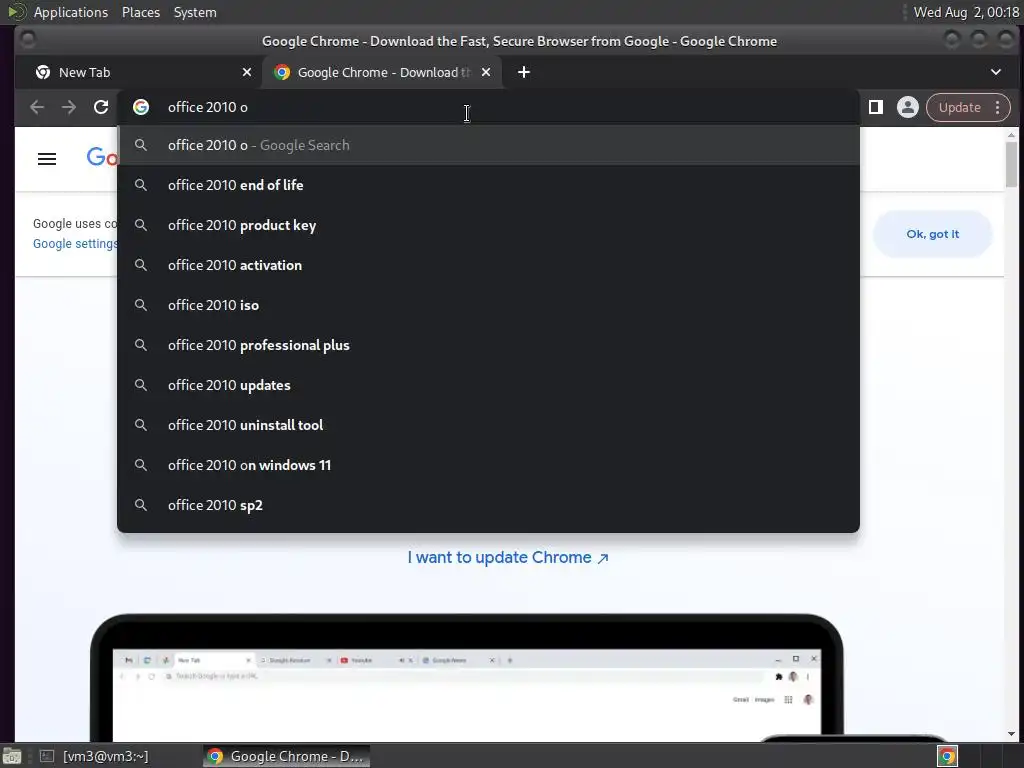Select suggestion 'office 2010 end of life'
Viewport: 1024px width, 768px height.
488,185
